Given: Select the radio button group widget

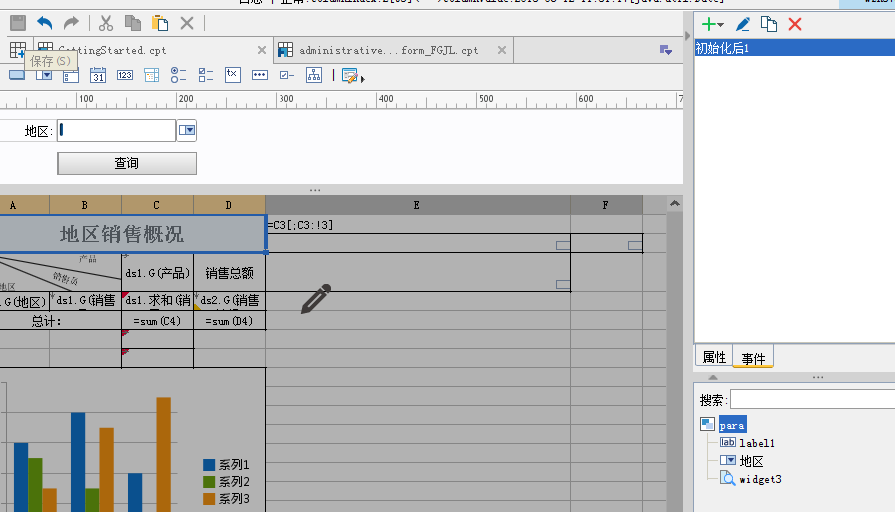Looking at the screenshot, I should [x=178, y=75].
